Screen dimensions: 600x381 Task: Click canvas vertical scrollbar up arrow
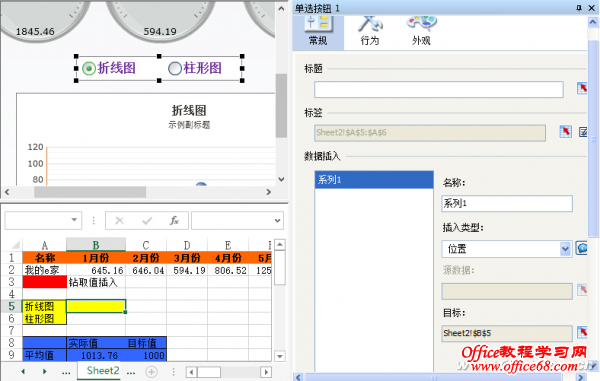pos(281,8)
